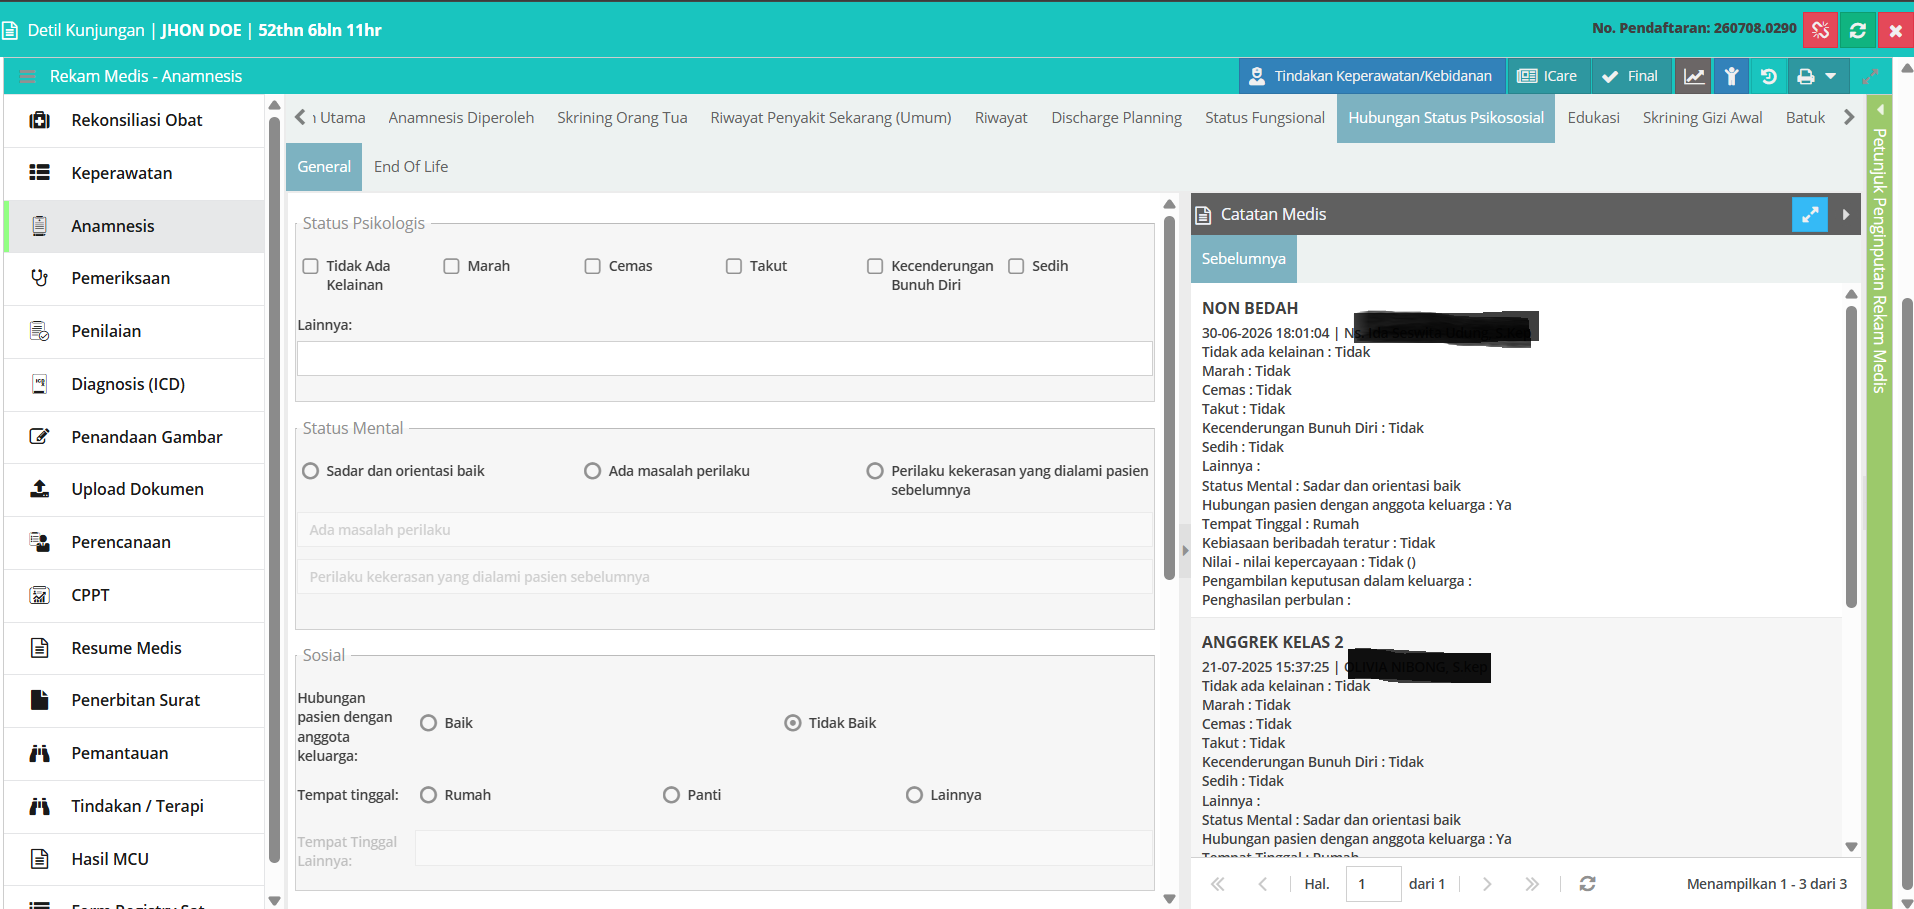The height and width of the screenshot is (909, 1914).
Task: Click the printer icon
Action: [x=1806, y=76]
